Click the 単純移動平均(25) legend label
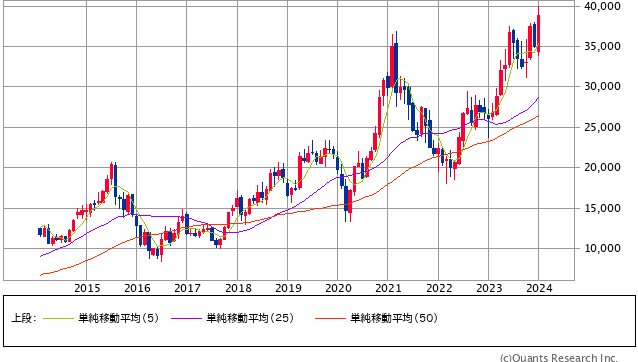Image resolution: width=638 pixels, height=362 pixels. point(250,318)
